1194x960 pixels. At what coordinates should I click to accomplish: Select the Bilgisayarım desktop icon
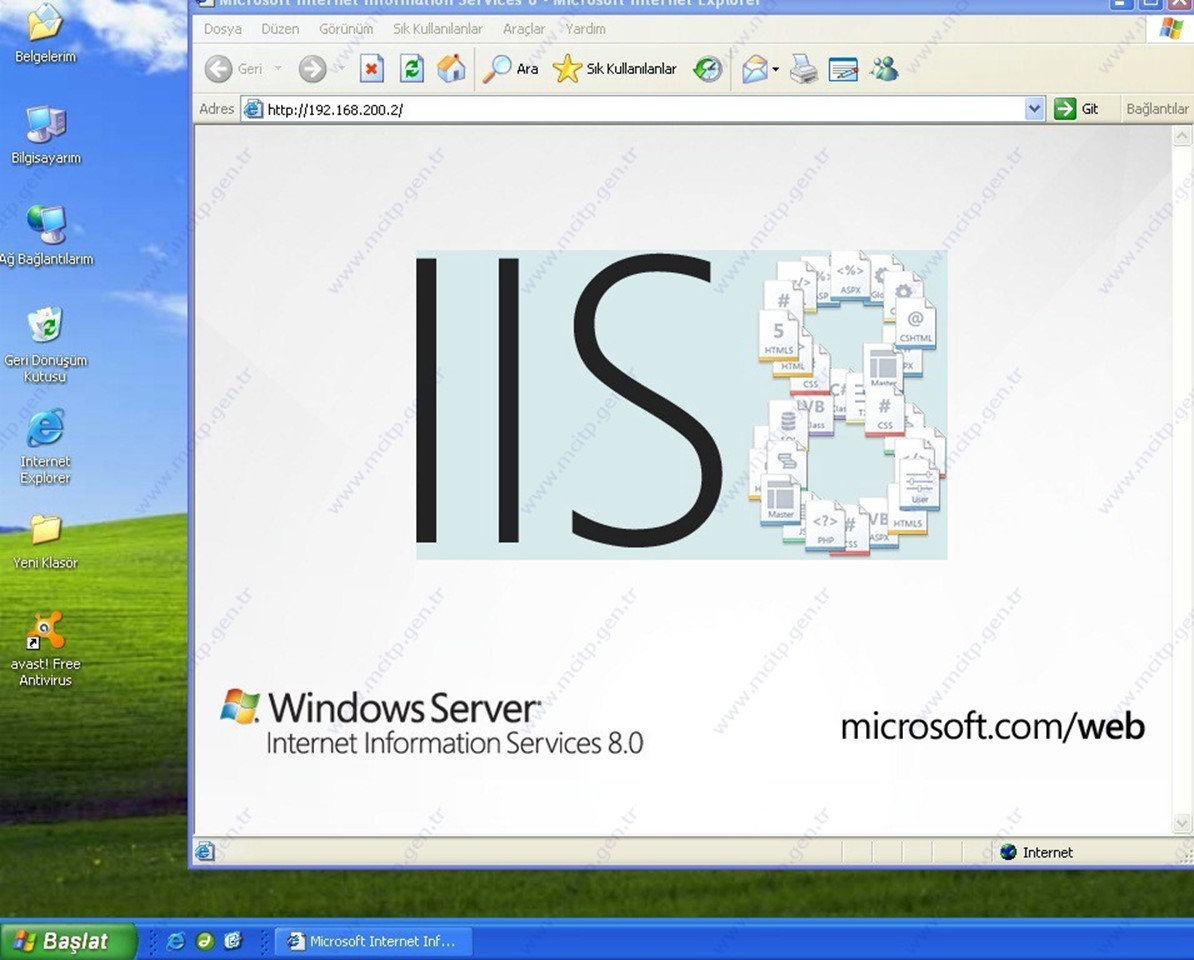[x=46, y=136]
